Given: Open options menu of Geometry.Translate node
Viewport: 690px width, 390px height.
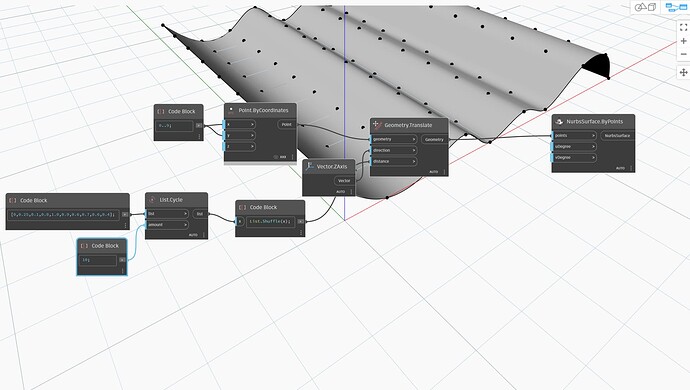Looking at the screenshot, I should point(444,172).
